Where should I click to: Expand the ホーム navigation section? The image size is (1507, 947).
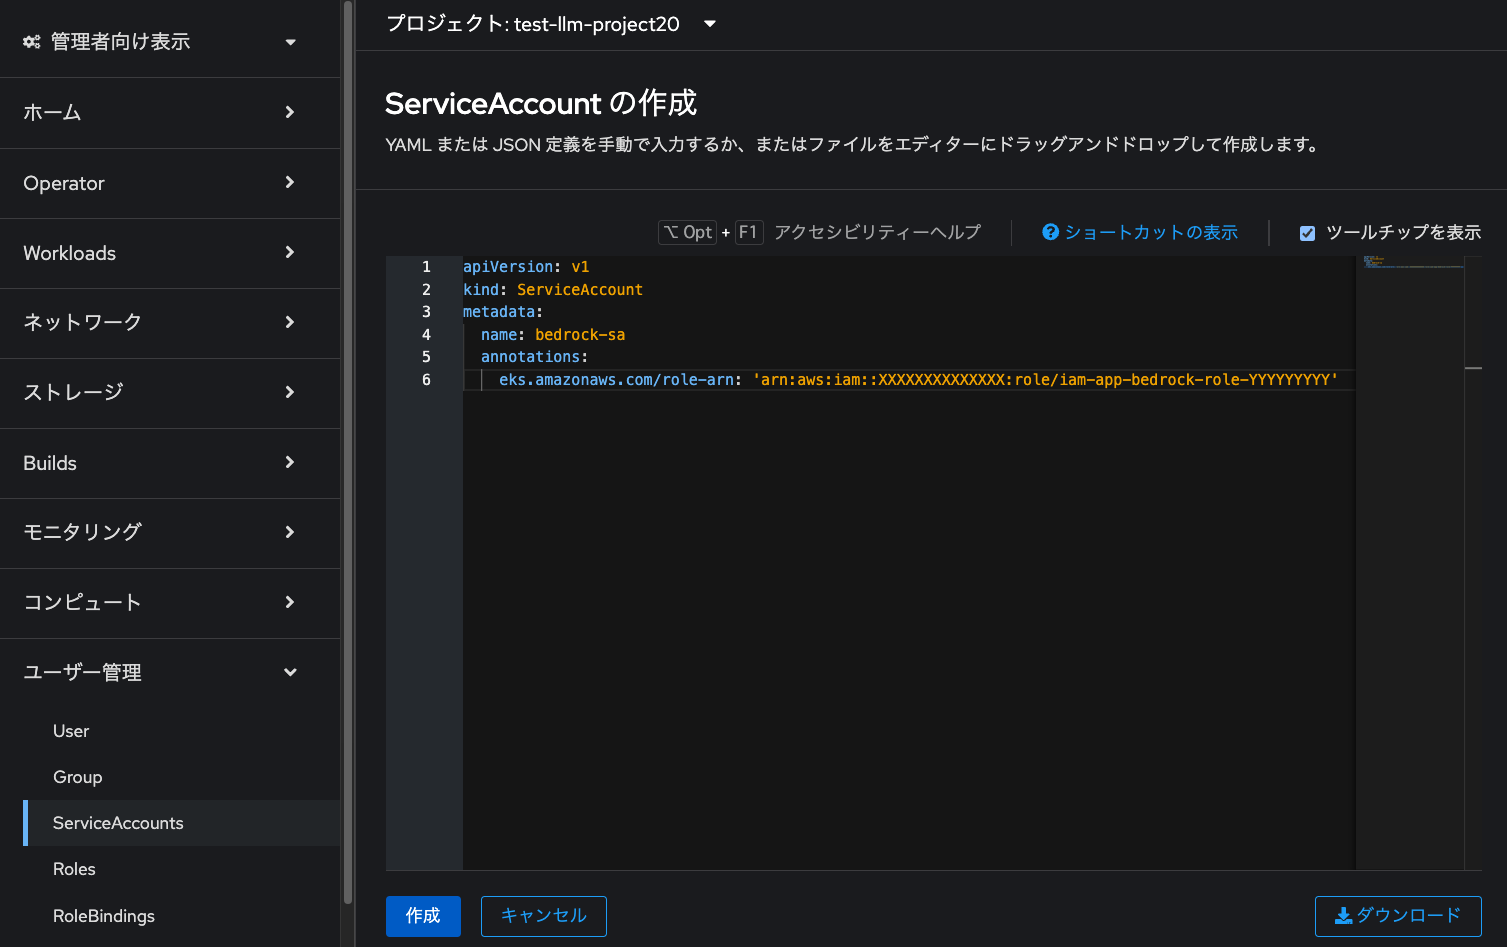click(170, 113)
